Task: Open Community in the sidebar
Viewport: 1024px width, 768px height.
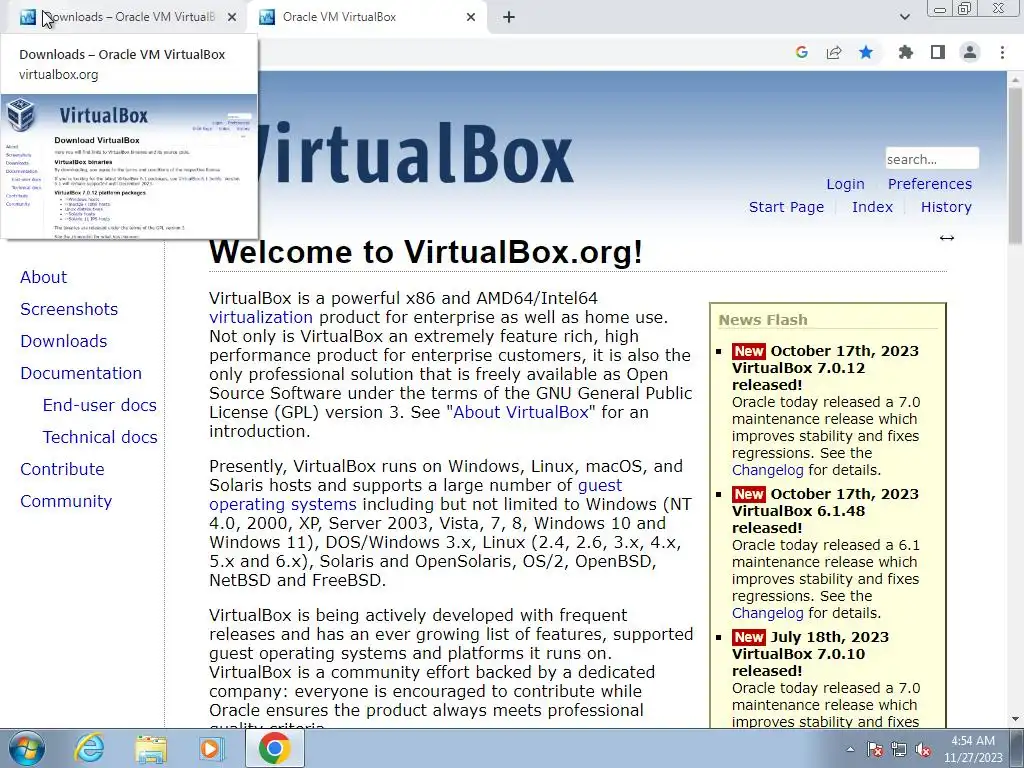Action: (66, 501)
